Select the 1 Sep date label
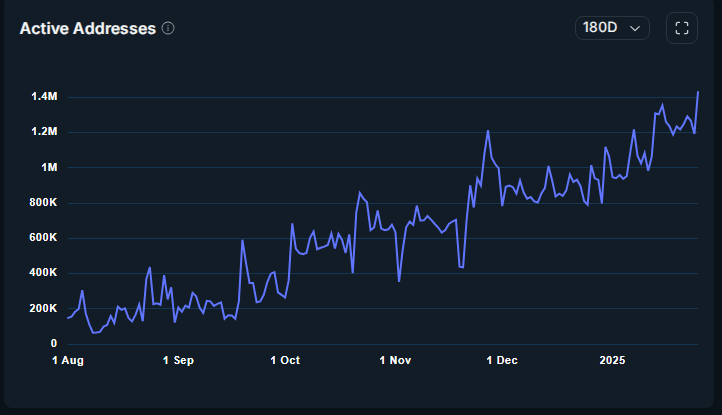Image resolution: width=722 pixels, height=415 pixels. [x=176, y=360]
